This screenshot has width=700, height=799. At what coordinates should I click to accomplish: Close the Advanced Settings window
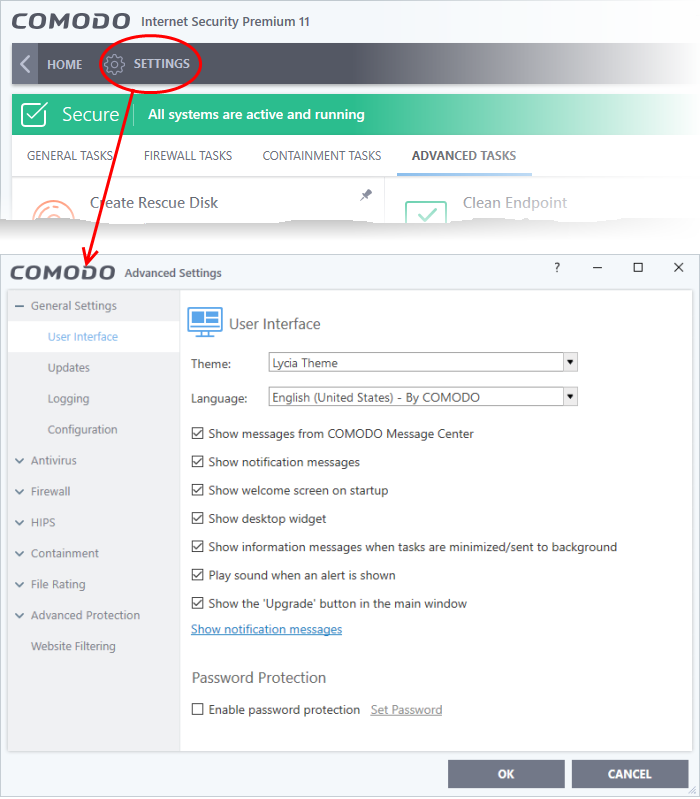pyautogui.click(x=679, y=268)
